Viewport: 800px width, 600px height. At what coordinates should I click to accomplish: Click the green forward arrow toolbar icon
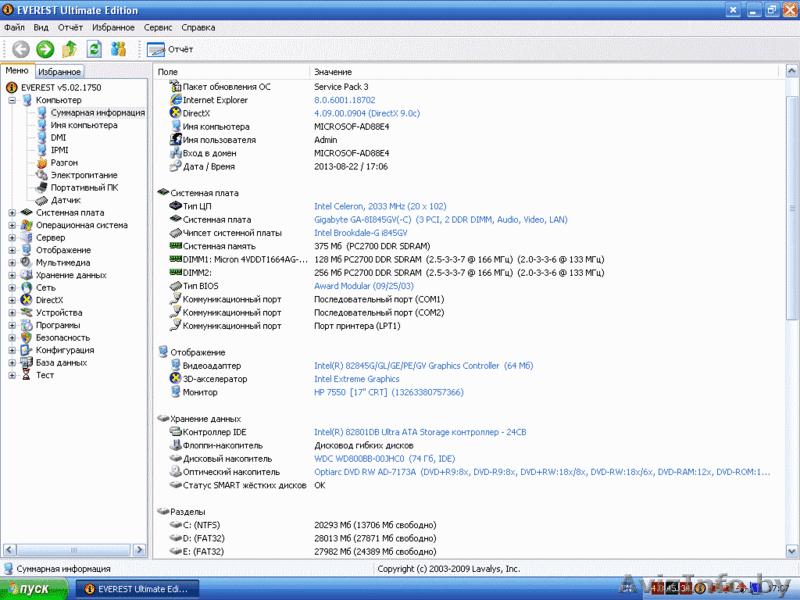45,49
